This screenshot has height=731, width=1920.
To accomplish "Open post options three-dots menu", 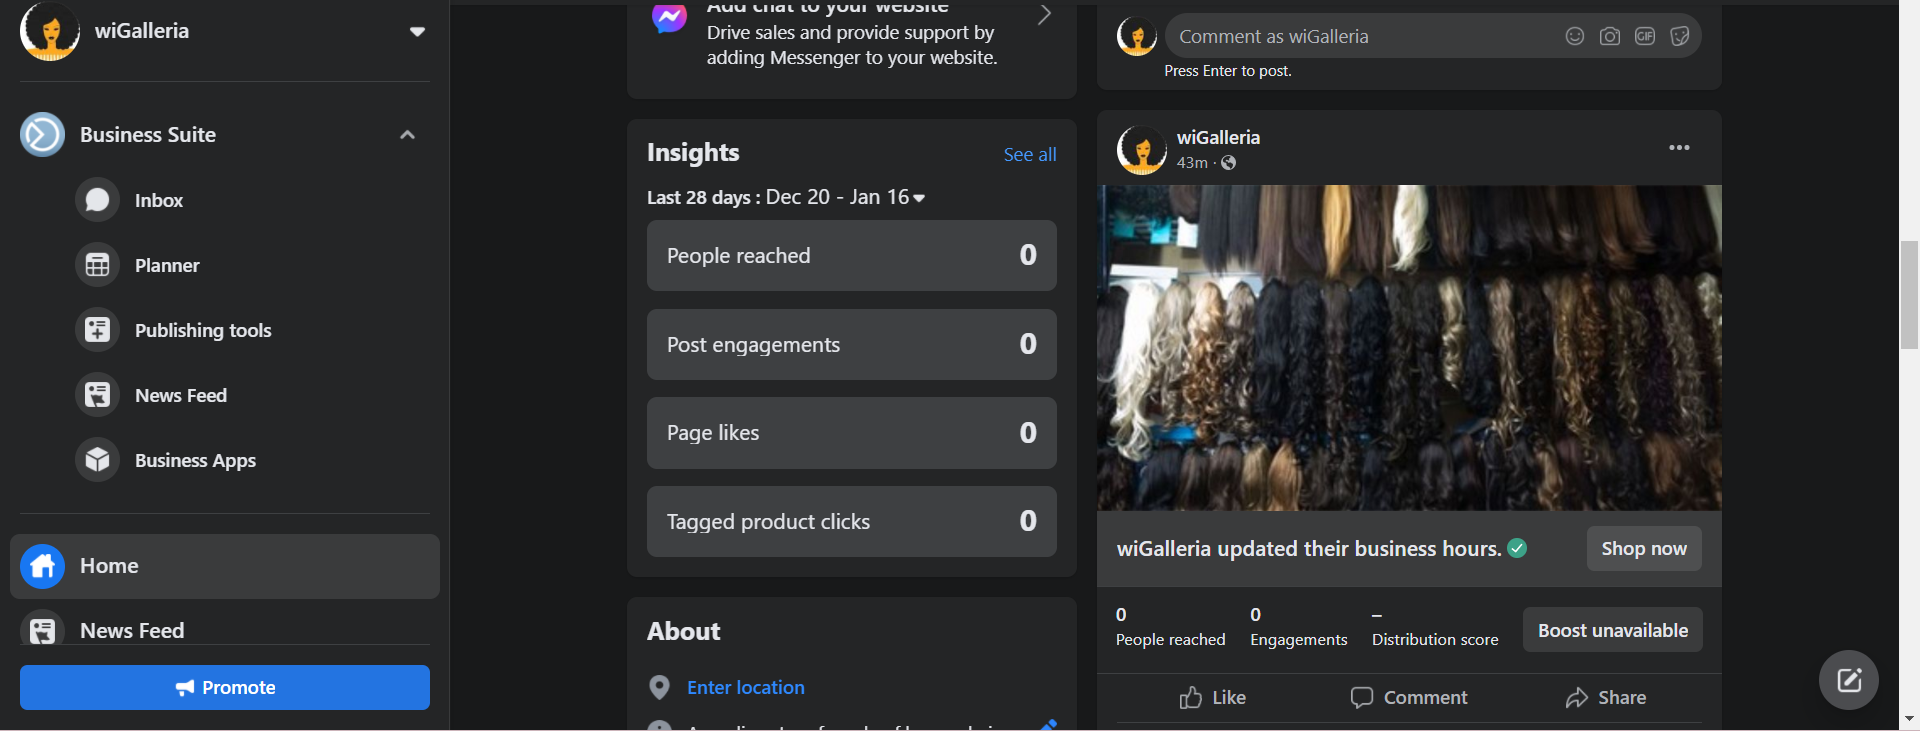I will pos(1679,148).
